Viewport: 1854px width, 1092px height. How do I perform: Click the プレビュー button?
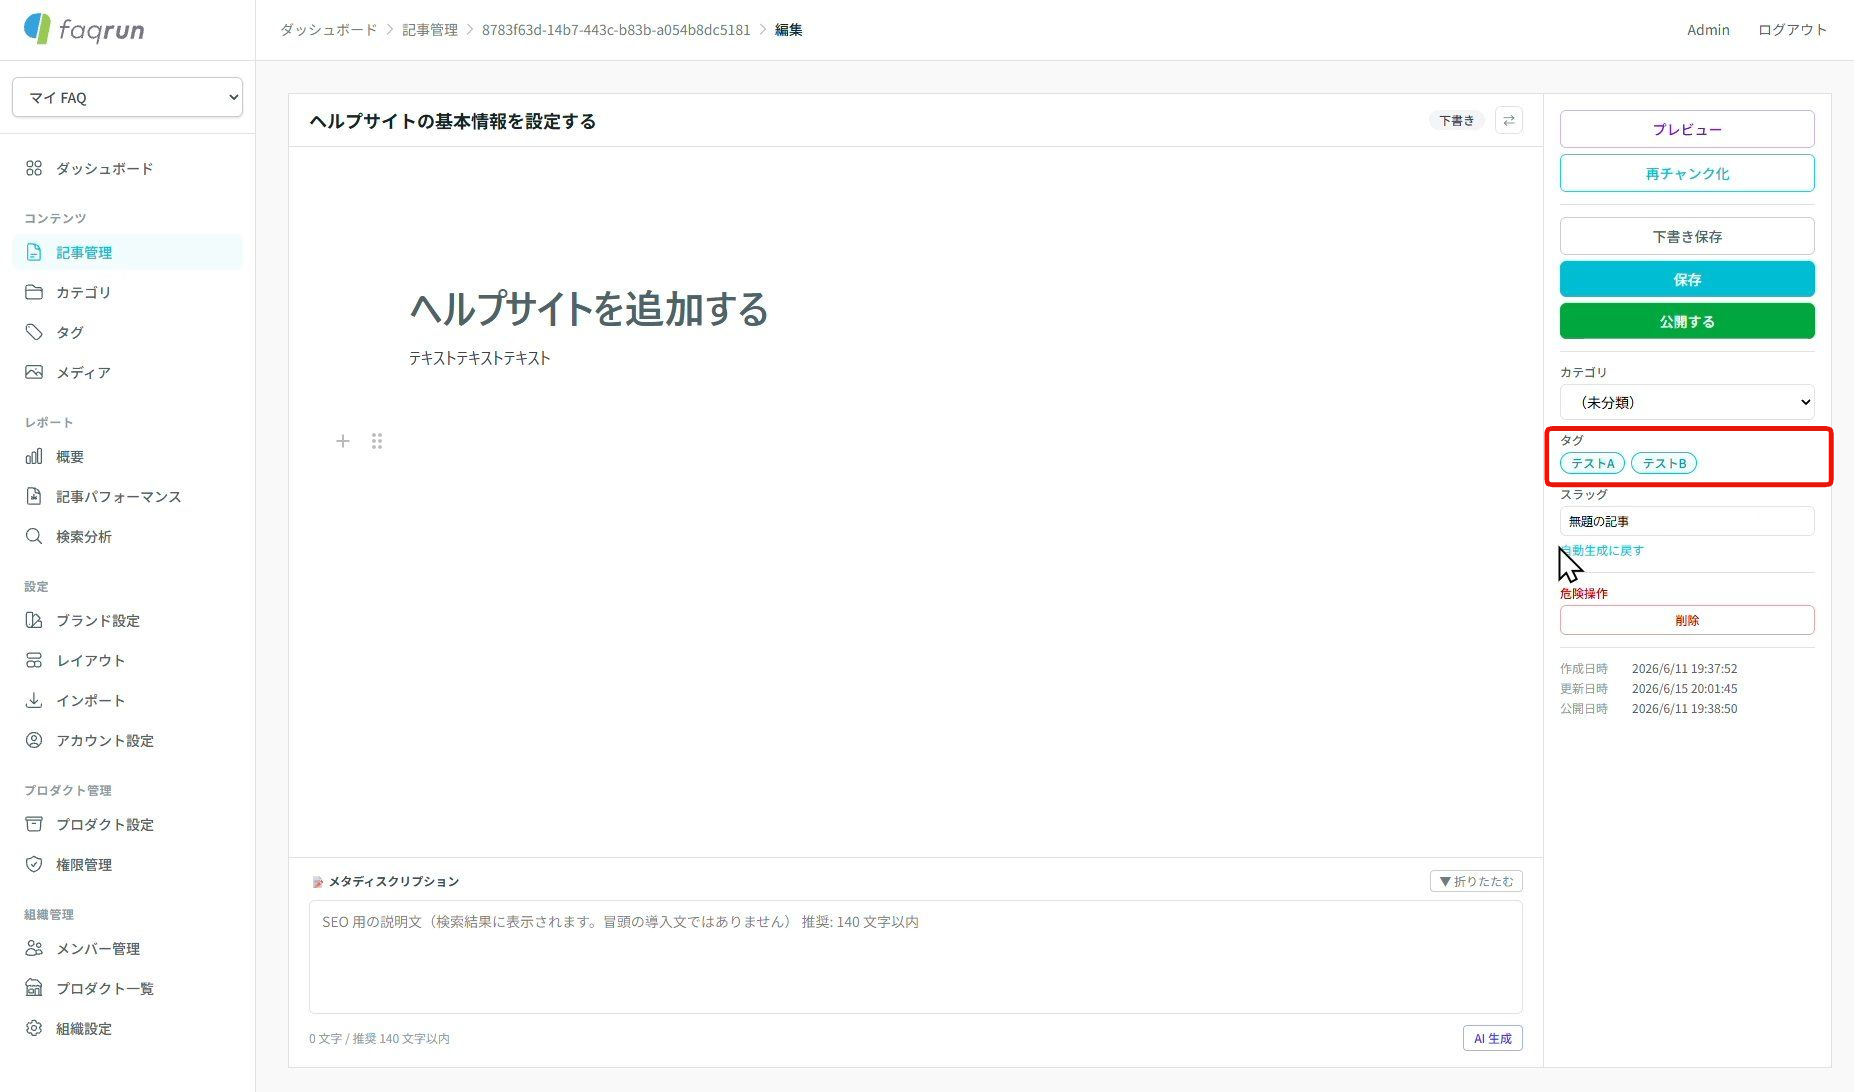[x=1687, y=129]
